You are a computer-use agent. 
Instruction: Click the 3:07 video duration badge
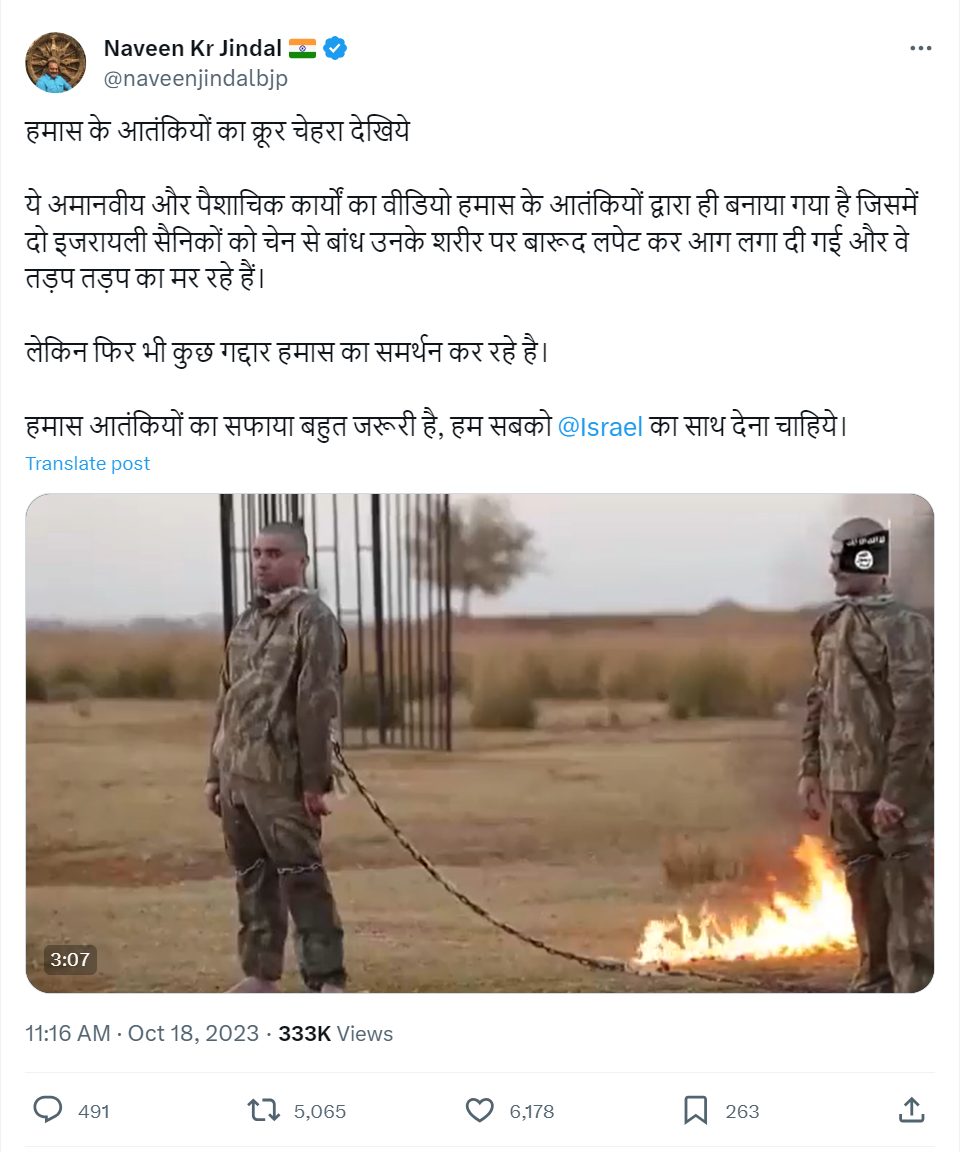point(70,959)
